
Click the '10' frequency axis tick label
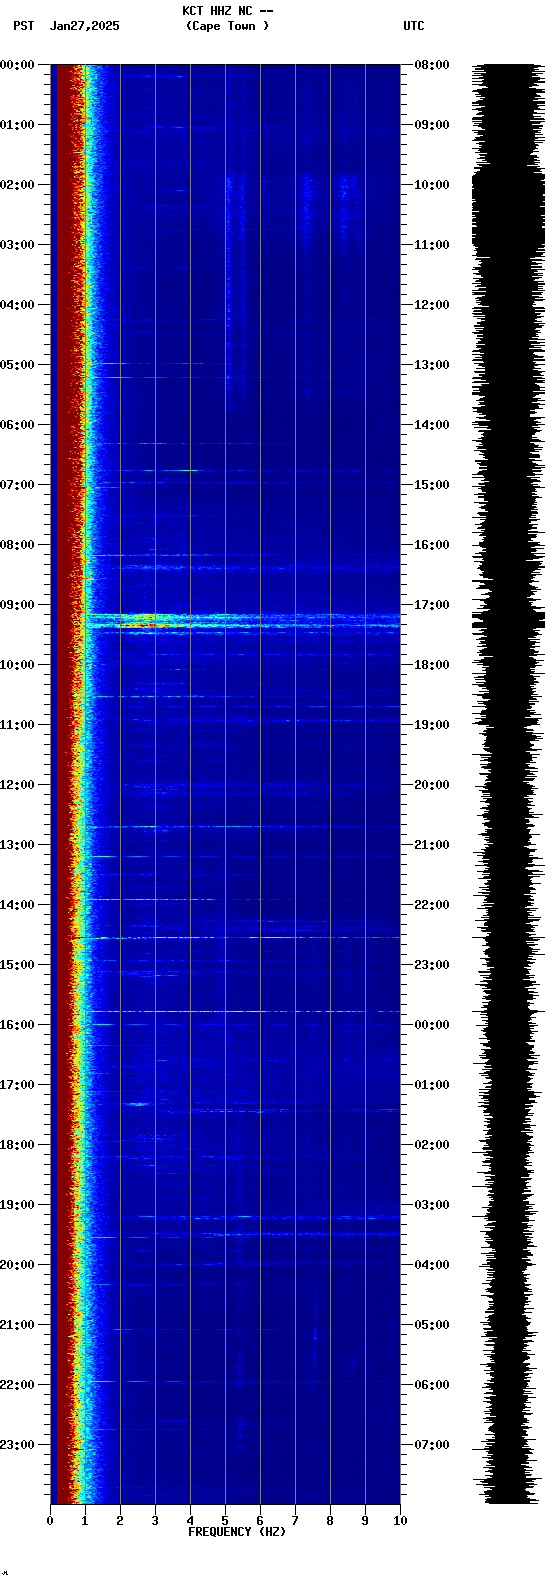pos(400,1521)
